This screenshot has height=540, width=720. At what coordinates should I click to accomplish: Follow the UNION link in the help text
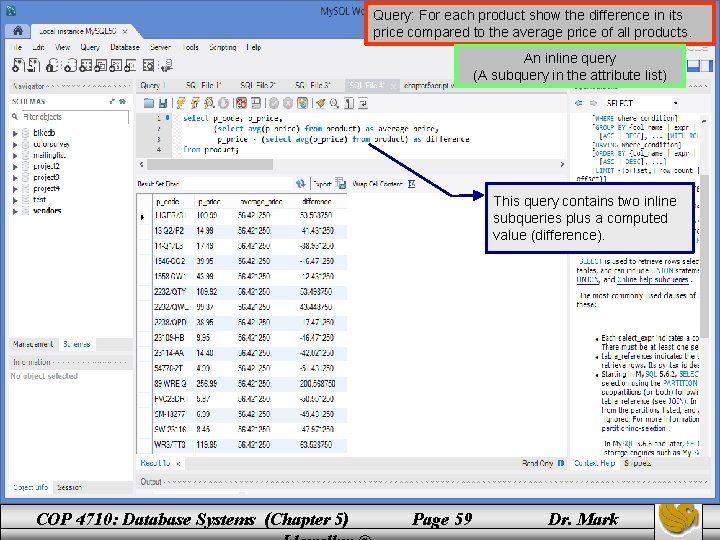pyautogui.click(x=587, y=280)
